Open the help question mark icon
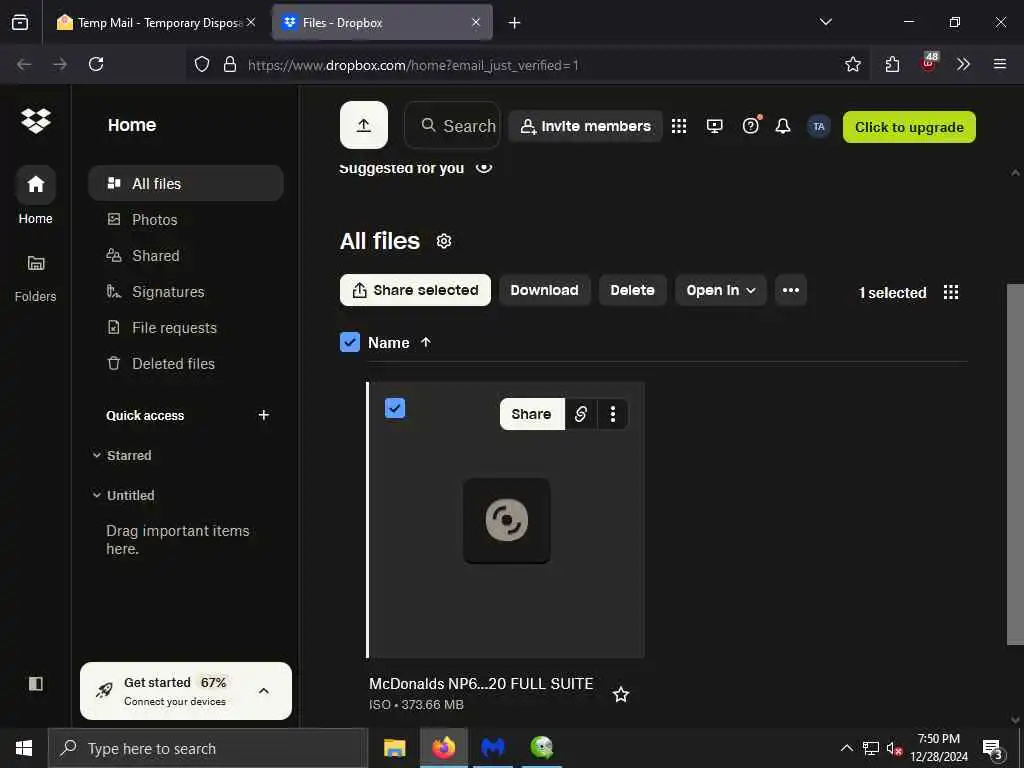This screenshot has width=1024, height=768. [751, 126]
